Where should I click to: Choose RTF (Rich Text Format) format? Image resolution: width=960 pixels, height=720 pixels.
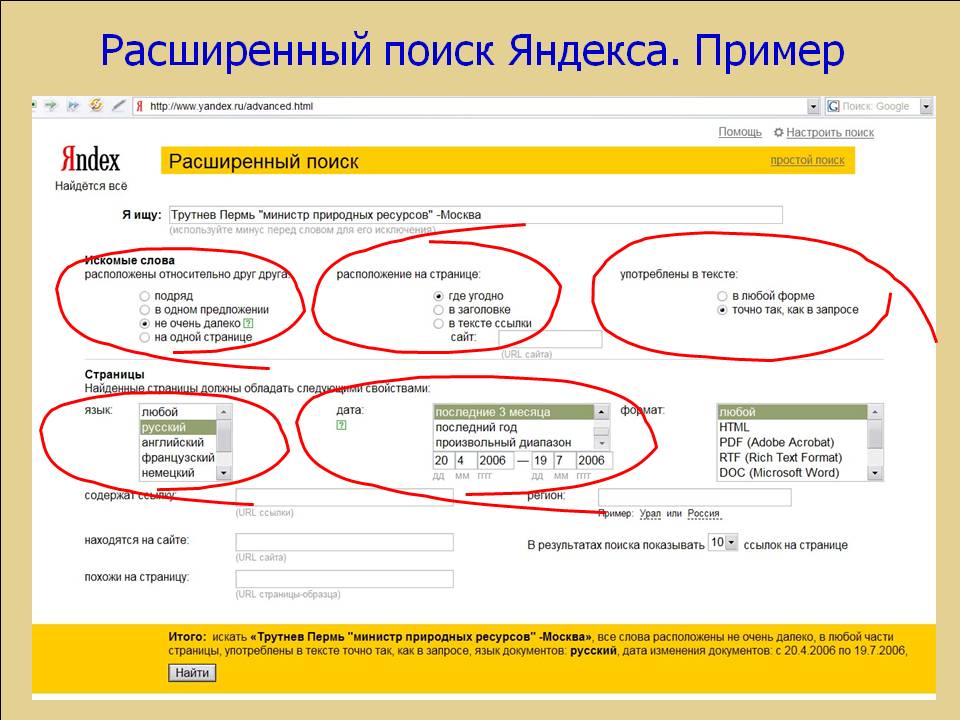792,457
